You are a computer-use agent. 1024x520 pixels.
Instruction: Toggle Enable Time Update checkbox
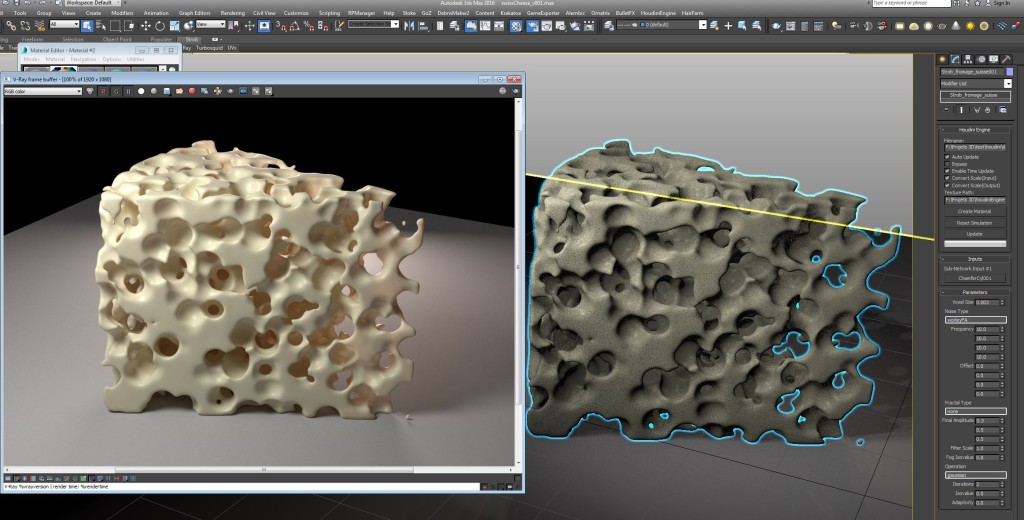tap(948, 171)
